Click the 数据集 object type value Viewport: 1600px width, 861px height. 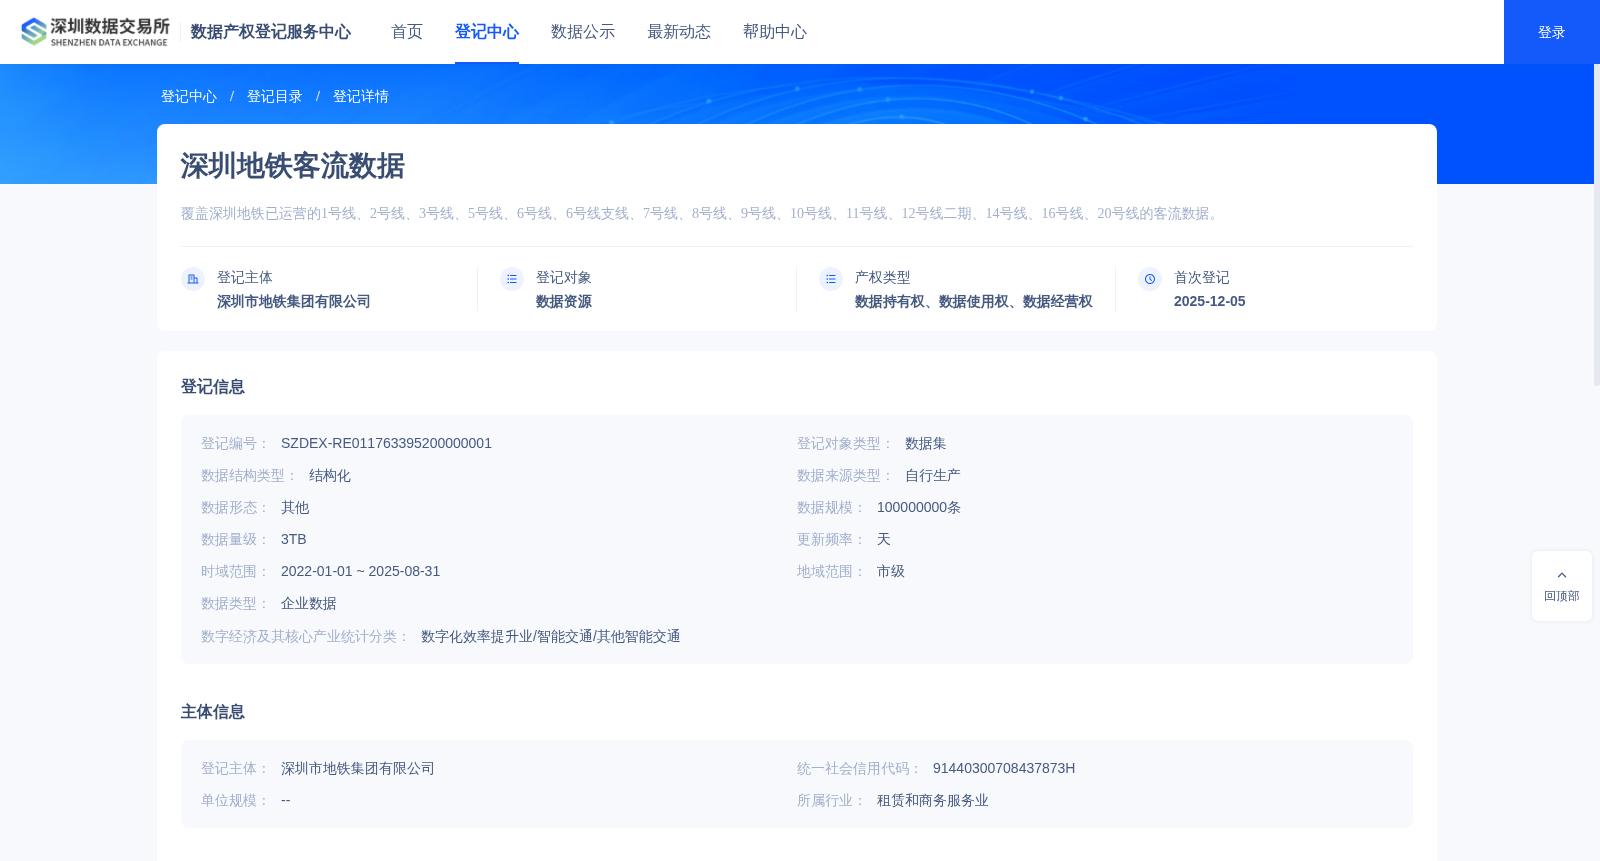tap(926, 443)
